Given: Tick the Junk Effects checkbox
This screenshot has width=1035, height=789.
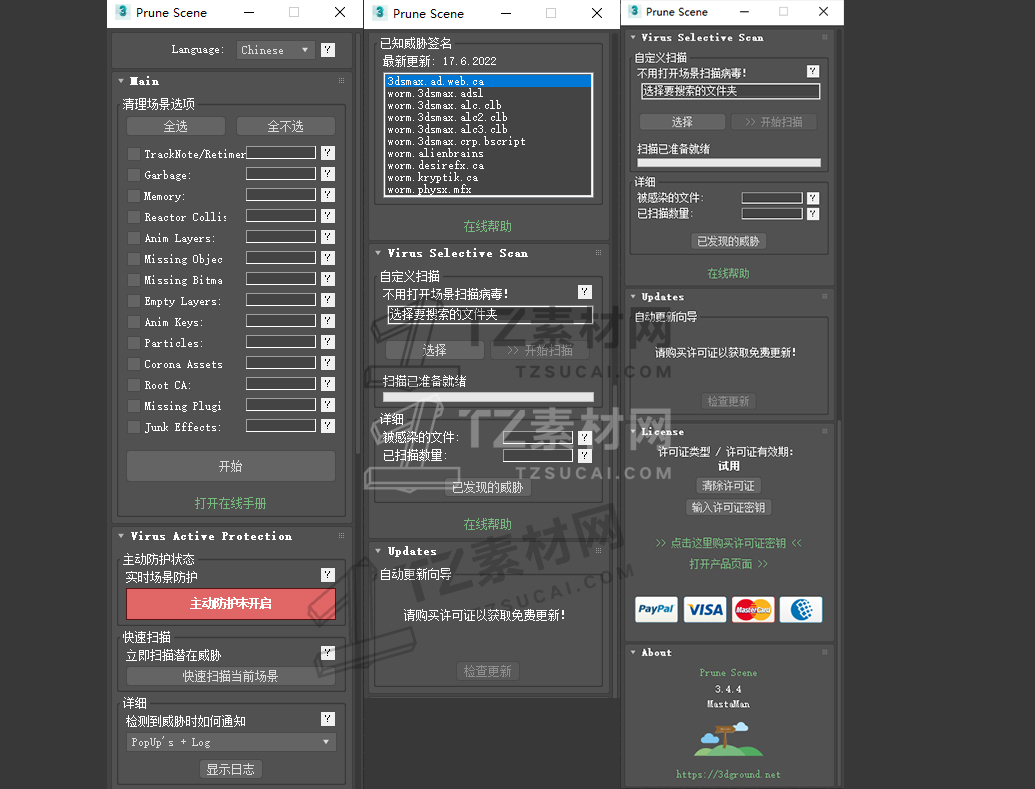Looking at the screenshot, I should pyautogui.click(x=134, y=427).
